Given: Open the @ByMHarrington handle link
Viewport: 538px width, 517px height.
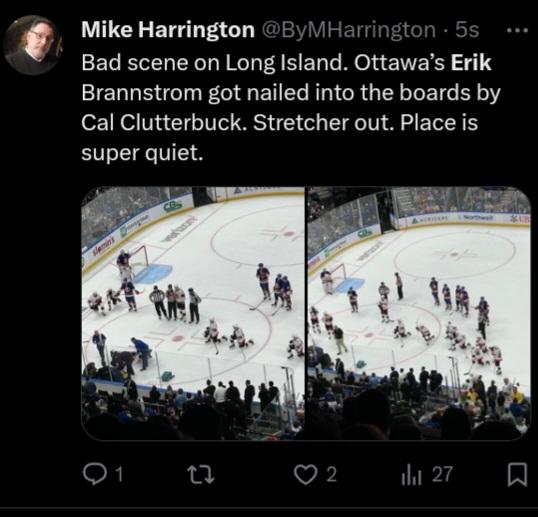Looking at the screenshot, I should (x=349, y=31).
